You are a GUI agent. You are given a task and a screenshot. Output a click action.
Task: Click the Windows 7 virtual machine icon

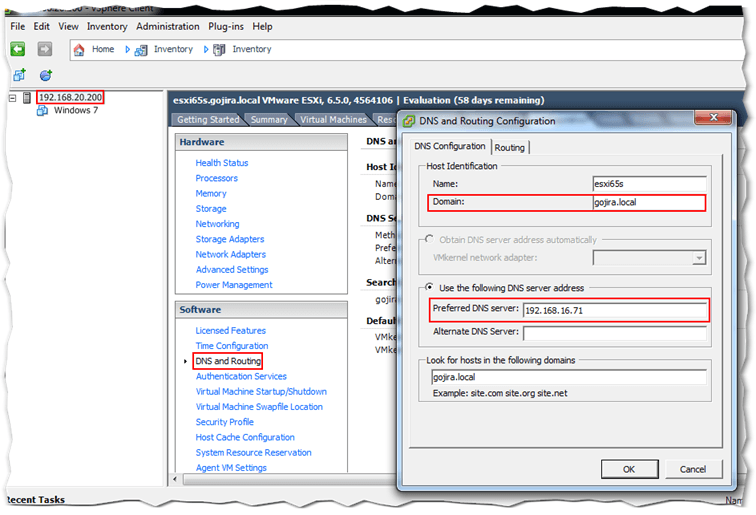tap(42, 110)
